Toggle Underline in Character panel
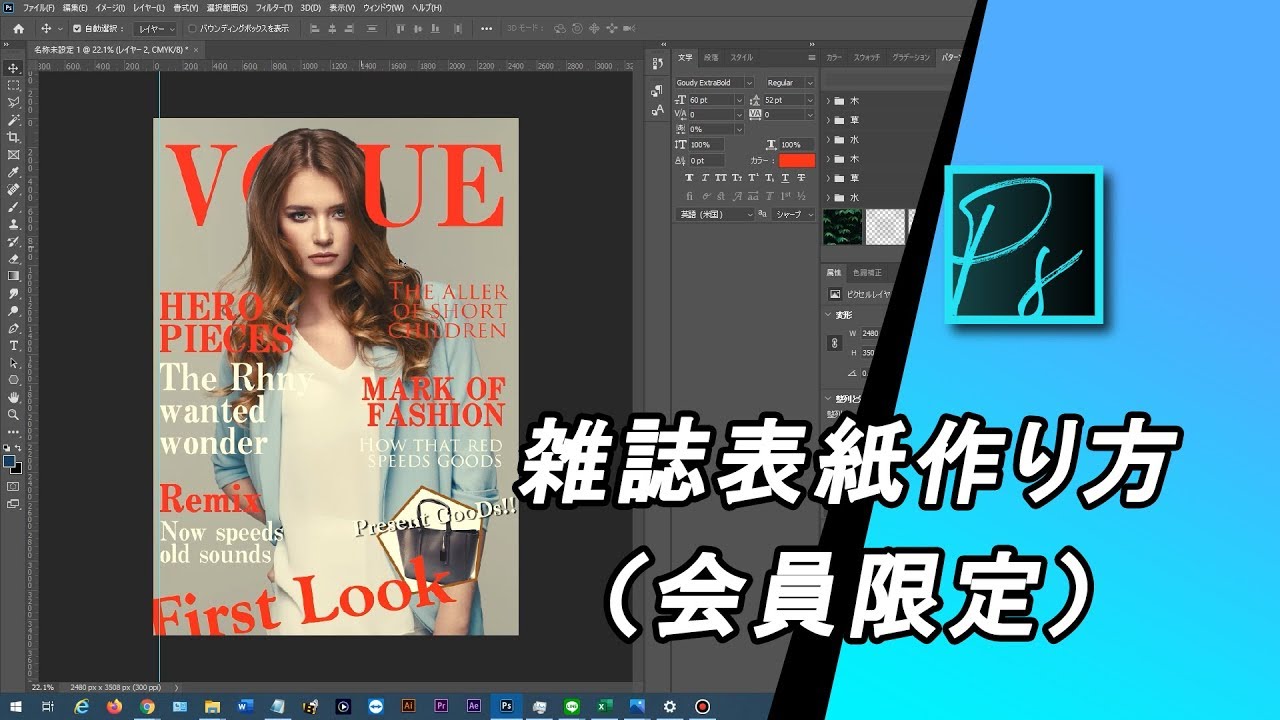The height and width of the screenshot is (720, 1280). (786, 178)
